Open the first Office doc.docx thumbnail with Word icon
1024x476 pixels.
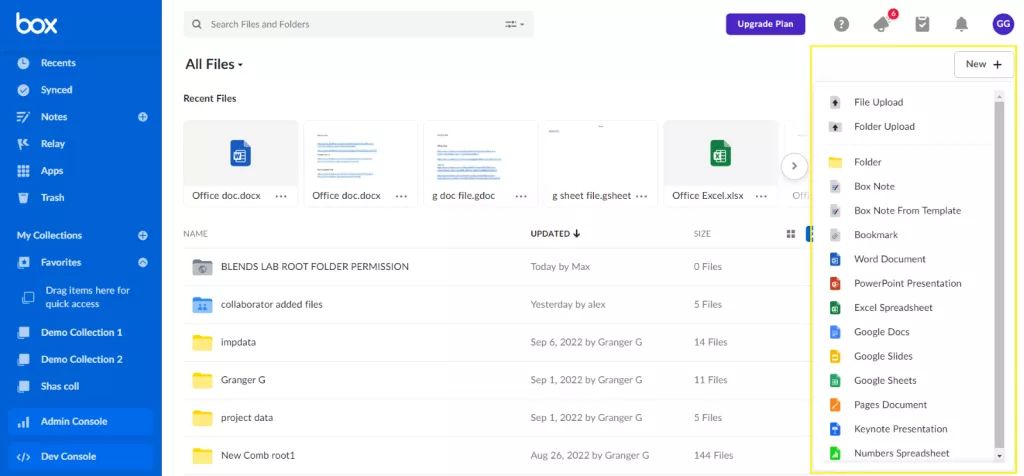(240, 153)
